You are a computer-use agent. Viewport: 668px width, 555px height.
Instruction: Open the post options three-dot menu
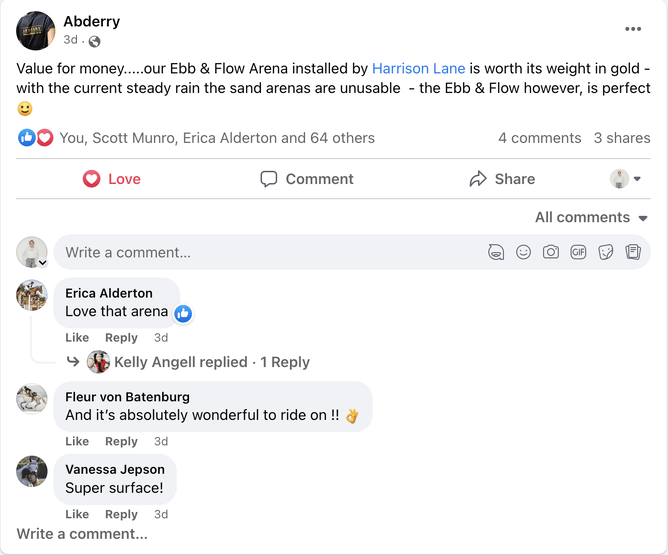click(633, 29)
